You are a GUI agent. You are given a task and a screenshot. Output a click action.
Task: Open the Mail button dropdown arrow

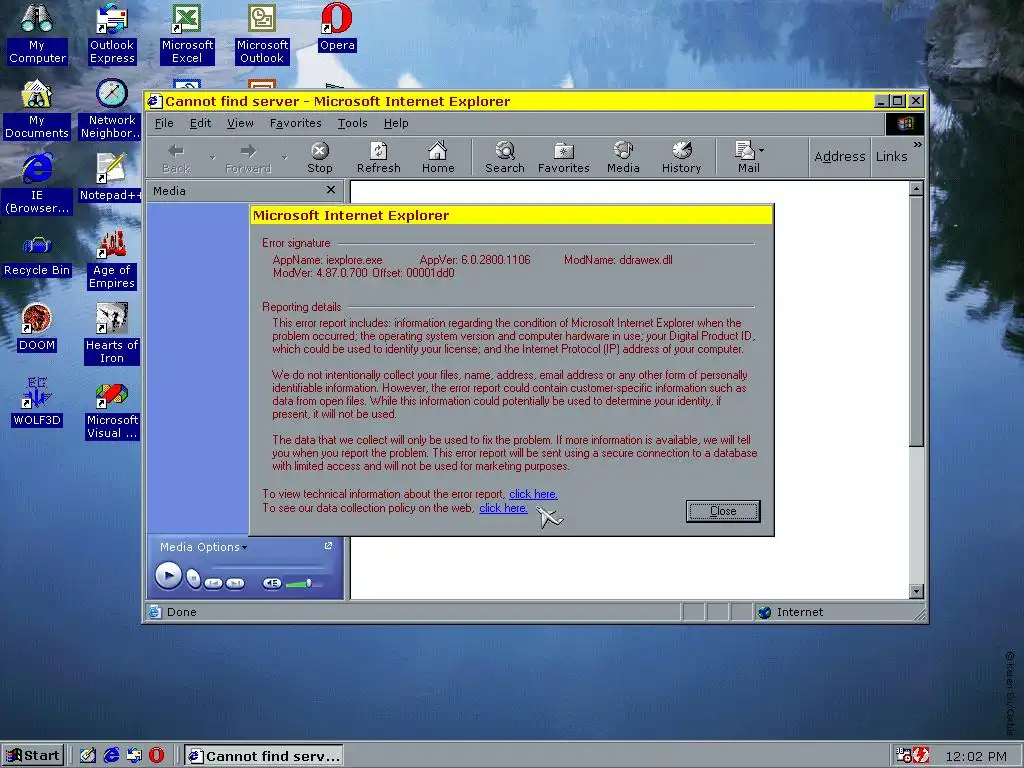point(761,151)
